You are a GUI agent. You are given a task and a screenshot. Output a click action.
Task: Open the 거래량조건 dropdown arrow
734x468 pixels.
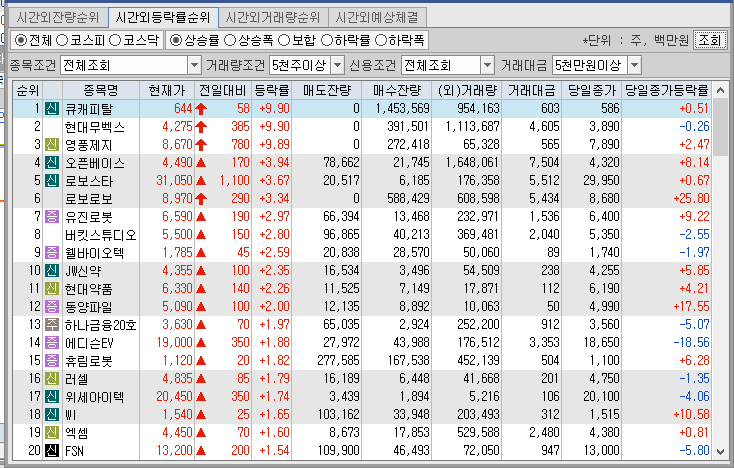[338, 65]
